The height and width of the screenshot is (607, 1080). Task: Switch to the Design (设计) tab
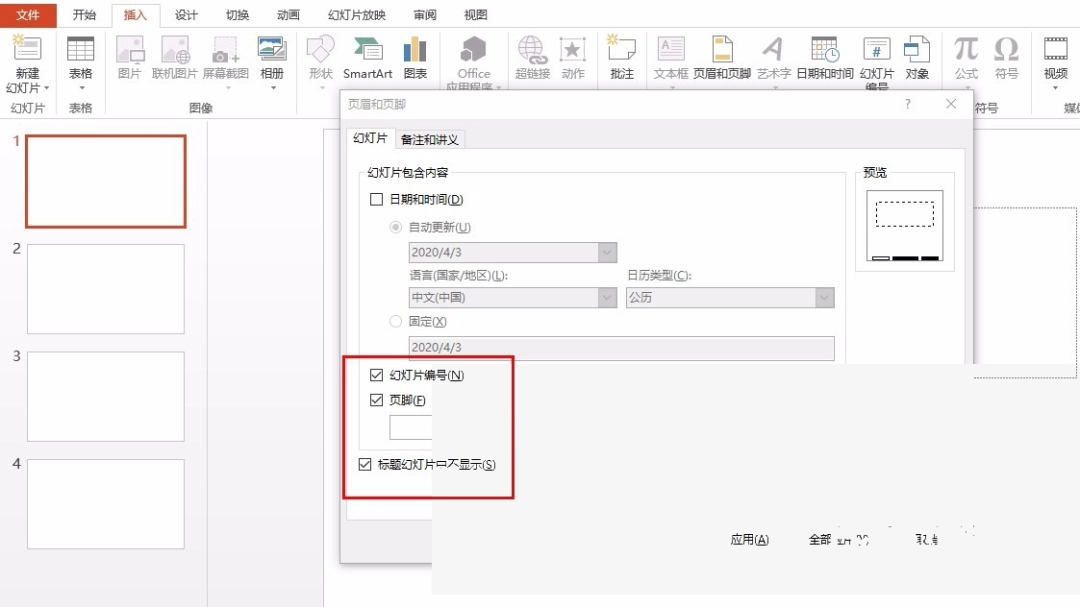click(x=186, y=14)
